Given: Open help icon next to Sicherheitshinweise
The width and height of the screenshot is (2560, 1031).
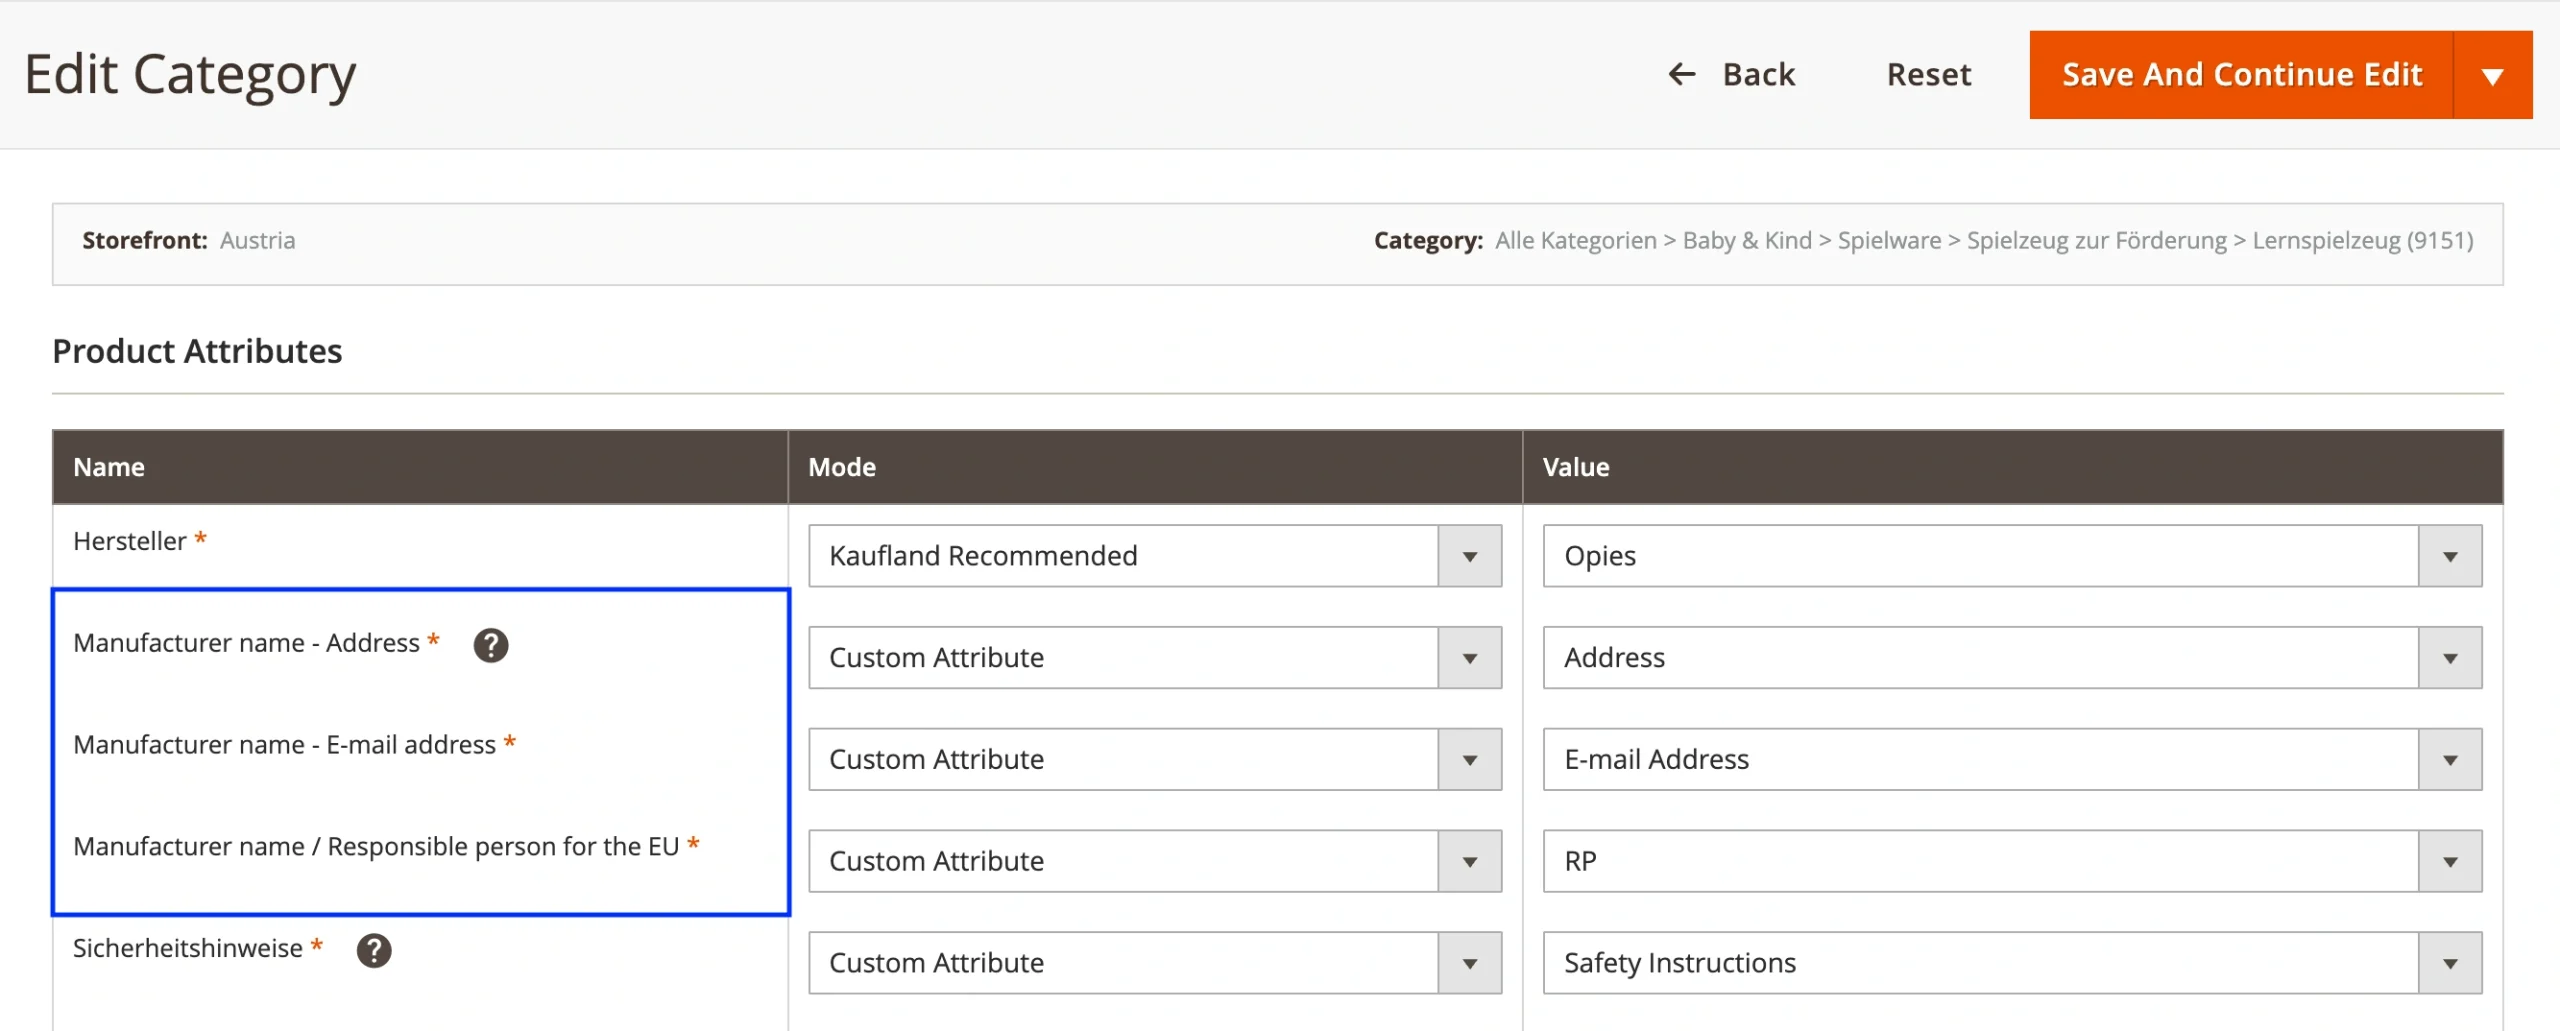Looking at the screenshot, I should coord(374,950).
